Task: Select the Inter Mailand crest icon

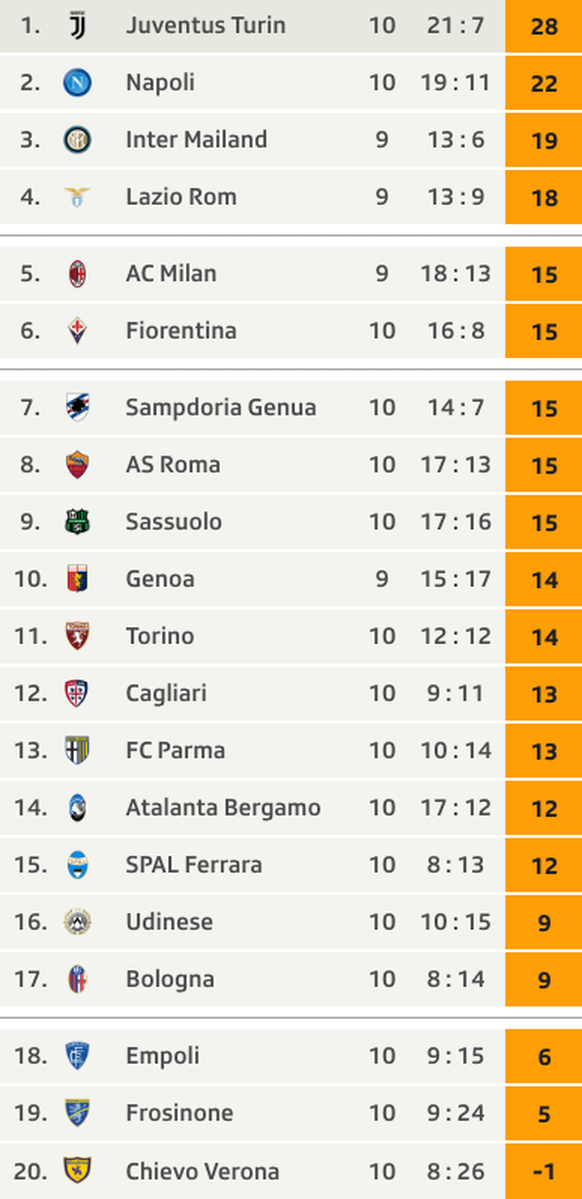Action: pos(77,139)
